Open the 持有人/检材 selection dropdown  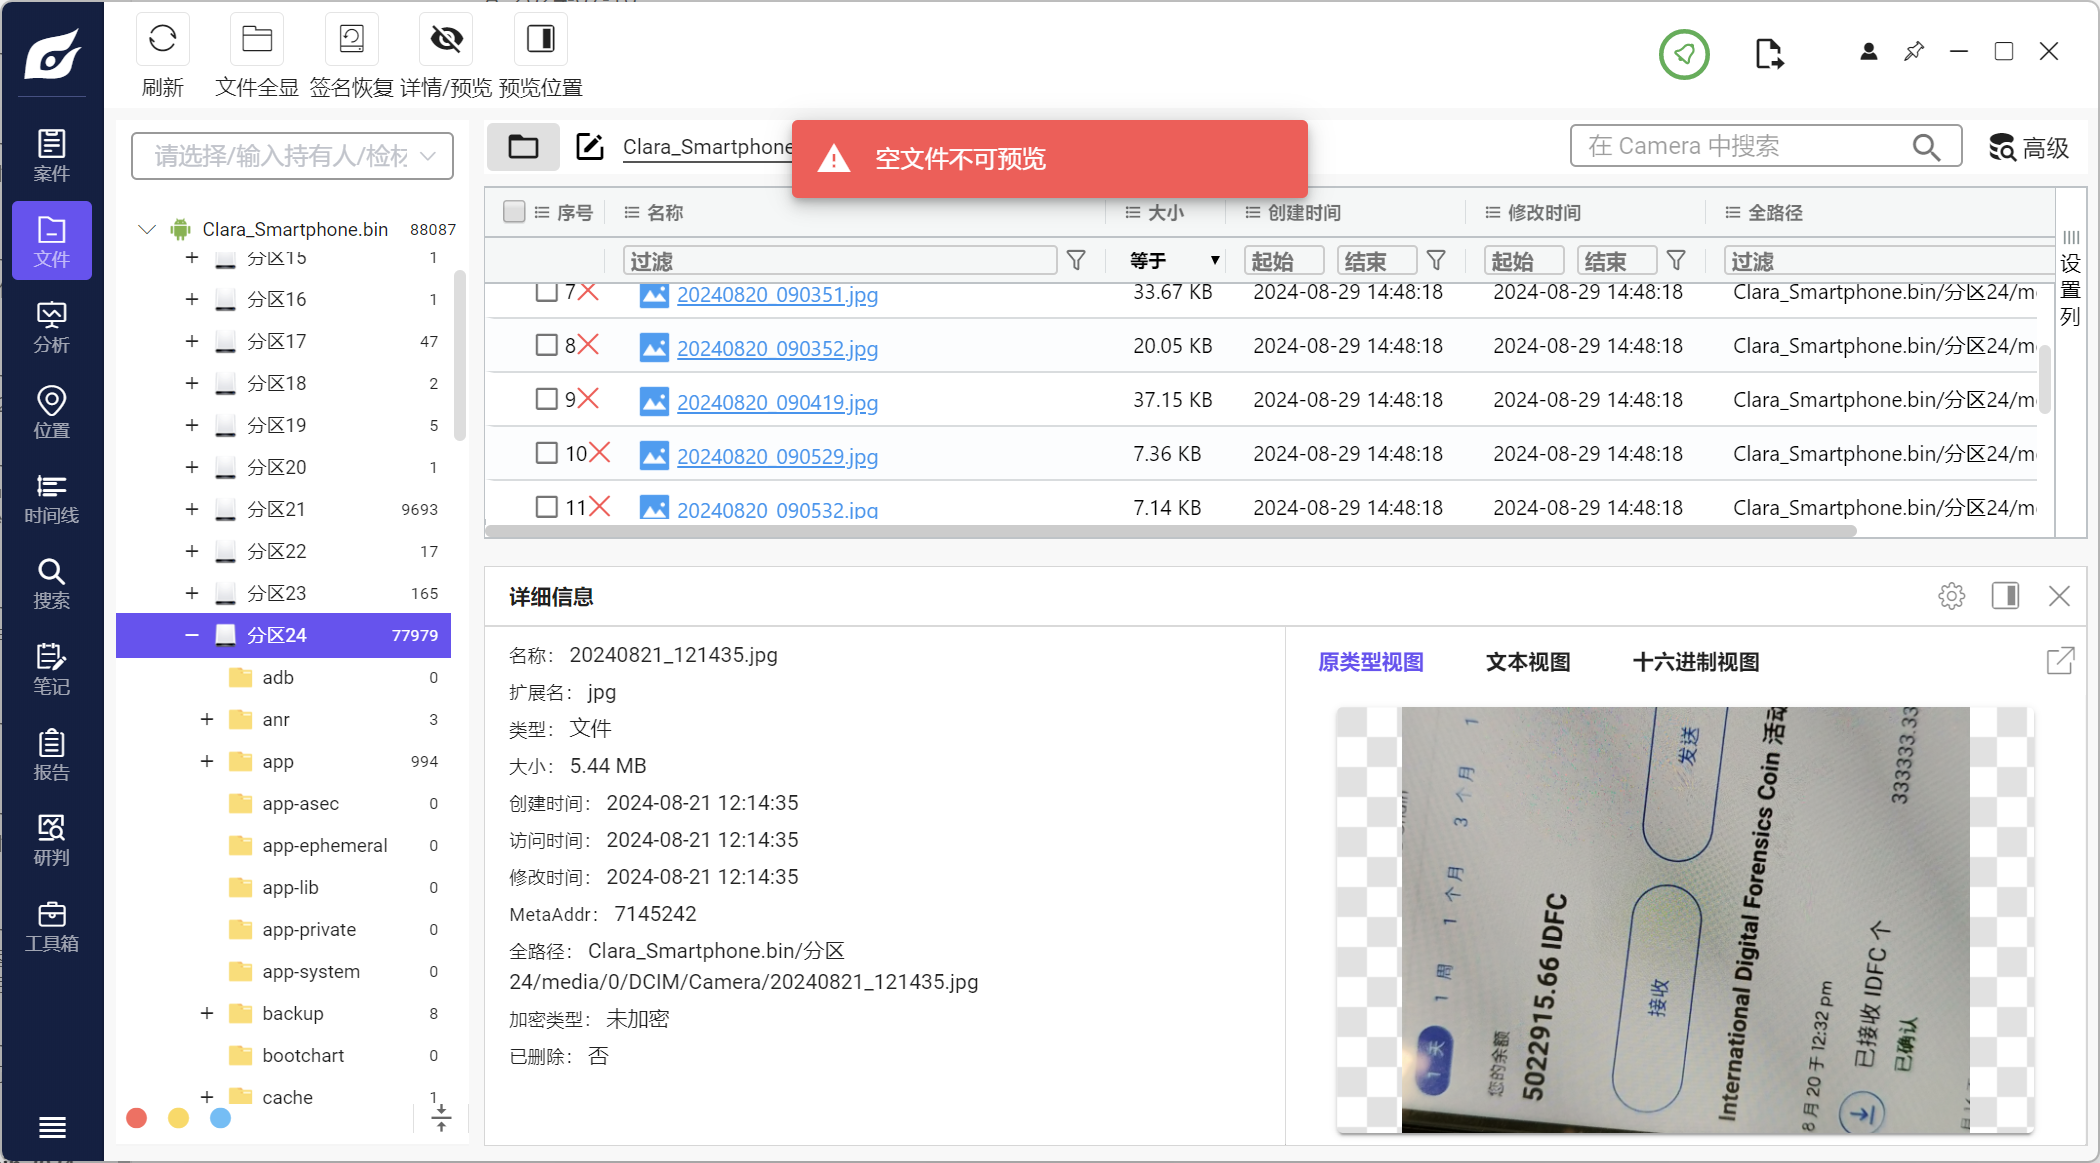pos(292,156)
